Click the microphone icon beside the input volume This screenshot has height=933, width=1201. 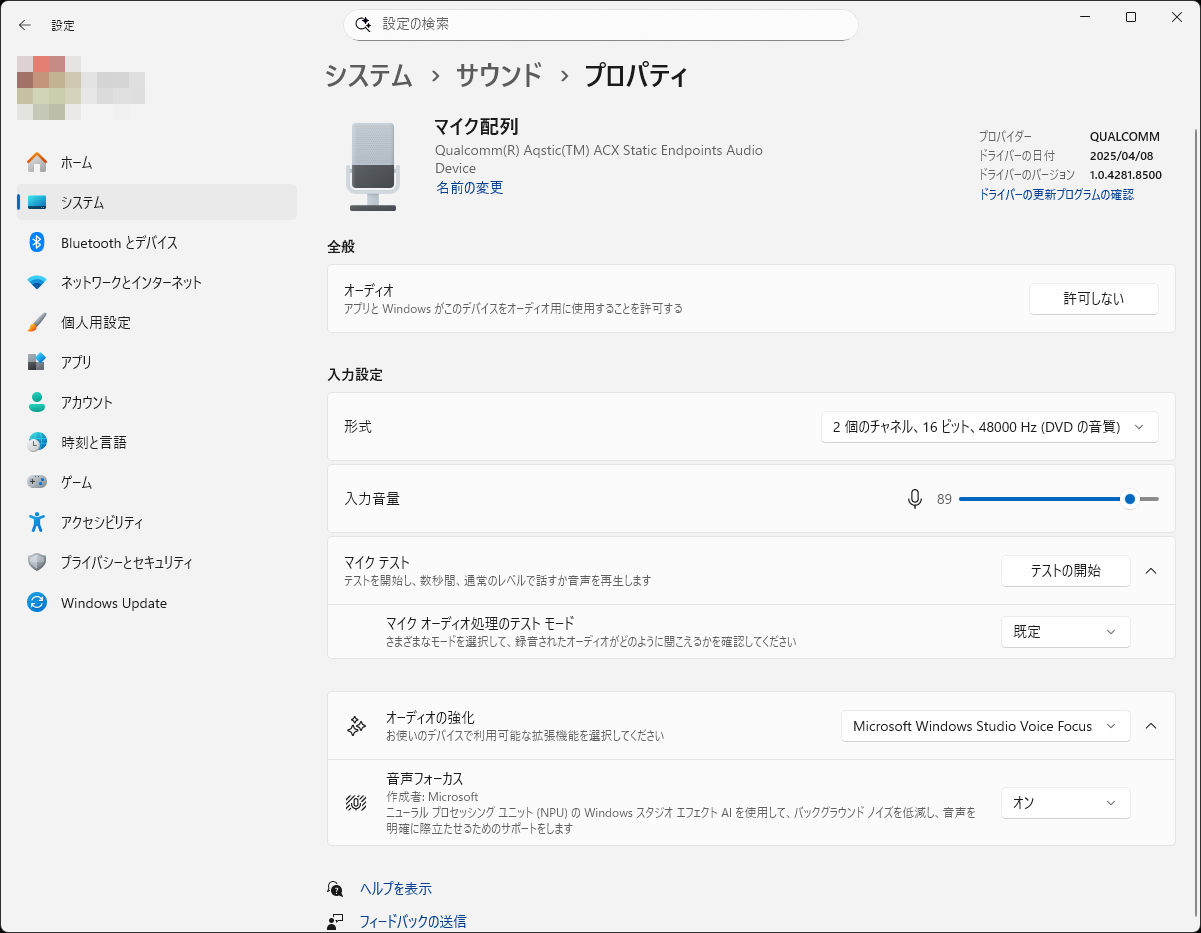[x=914, y=498]
